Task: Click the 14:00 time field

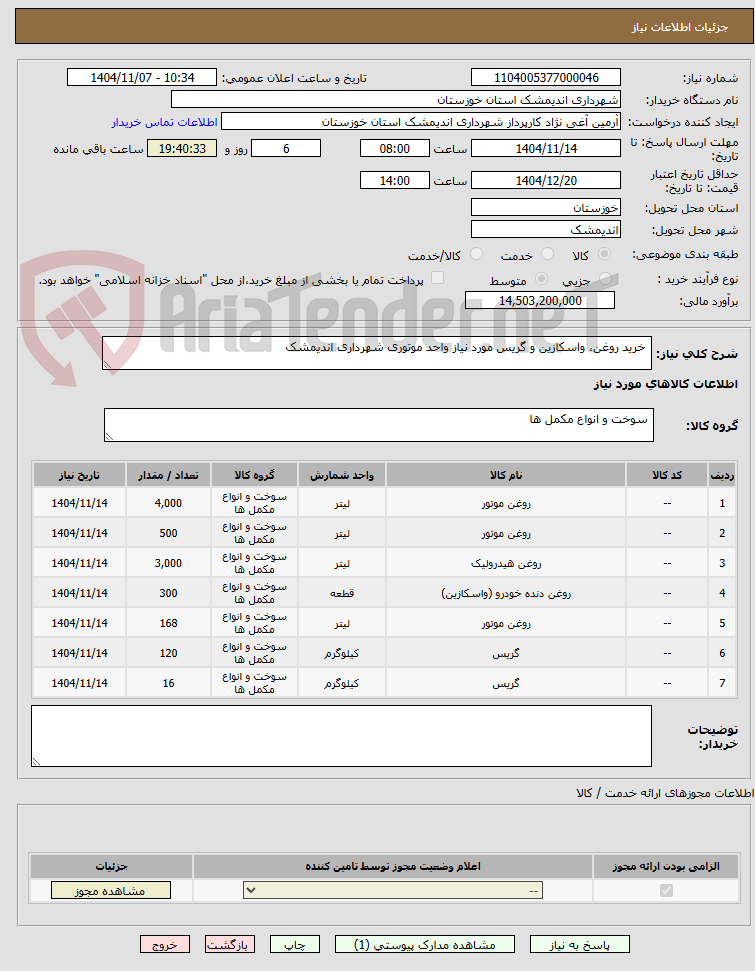Action: pos(395,180)
